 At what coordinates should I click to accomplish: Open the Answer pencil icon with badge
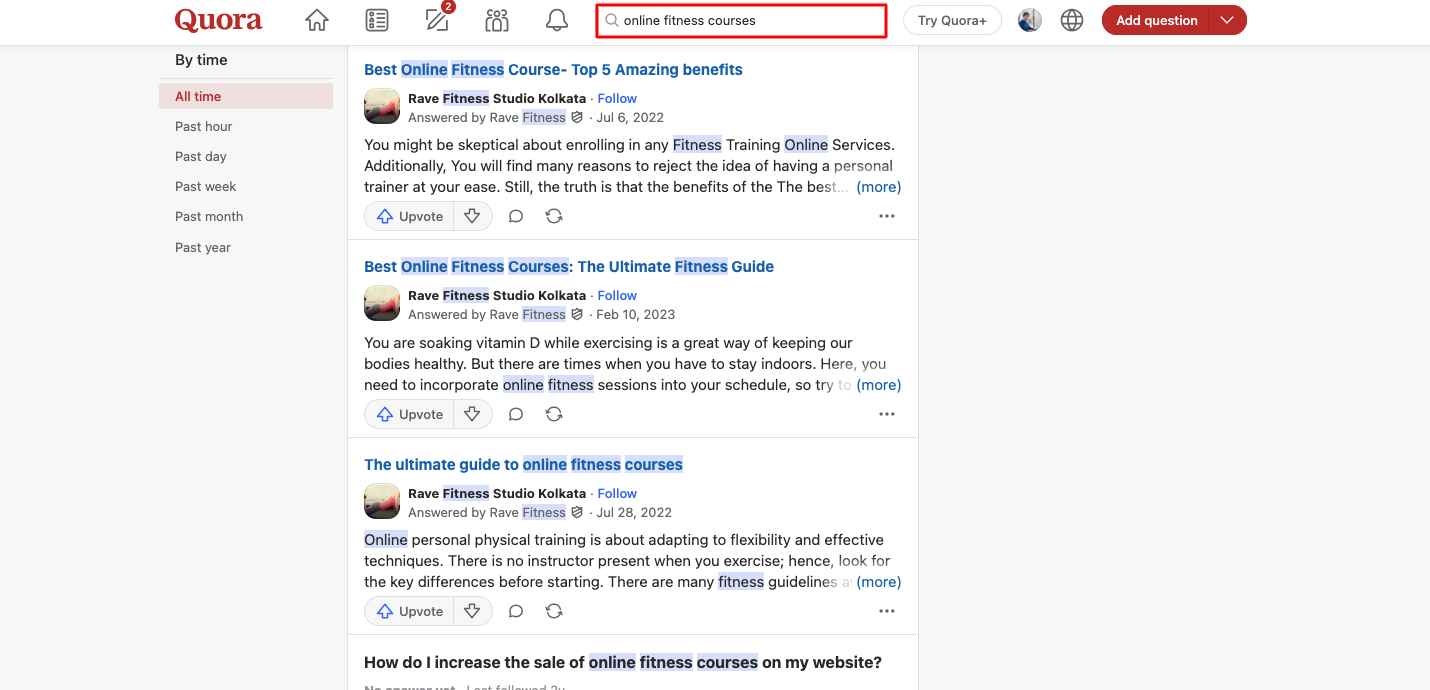(438, 19)
